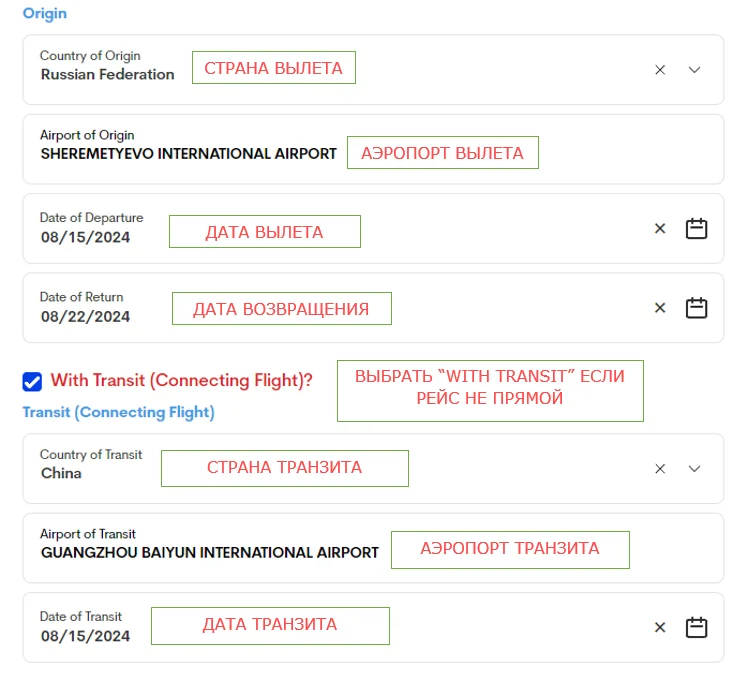Screen dimensions: 745x681
Task: Click the Origin section heading
Action: click(x=45, y=13)
